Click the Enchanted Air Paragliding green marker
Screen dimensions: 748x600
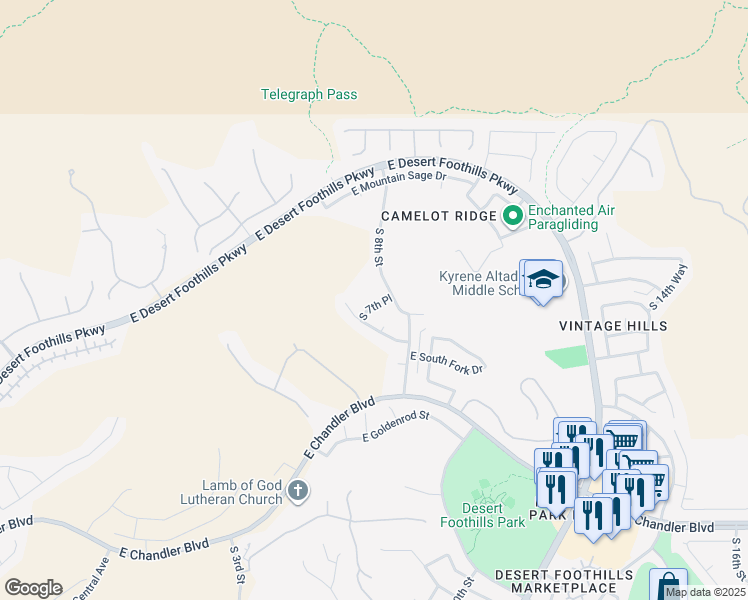point(513,217)
